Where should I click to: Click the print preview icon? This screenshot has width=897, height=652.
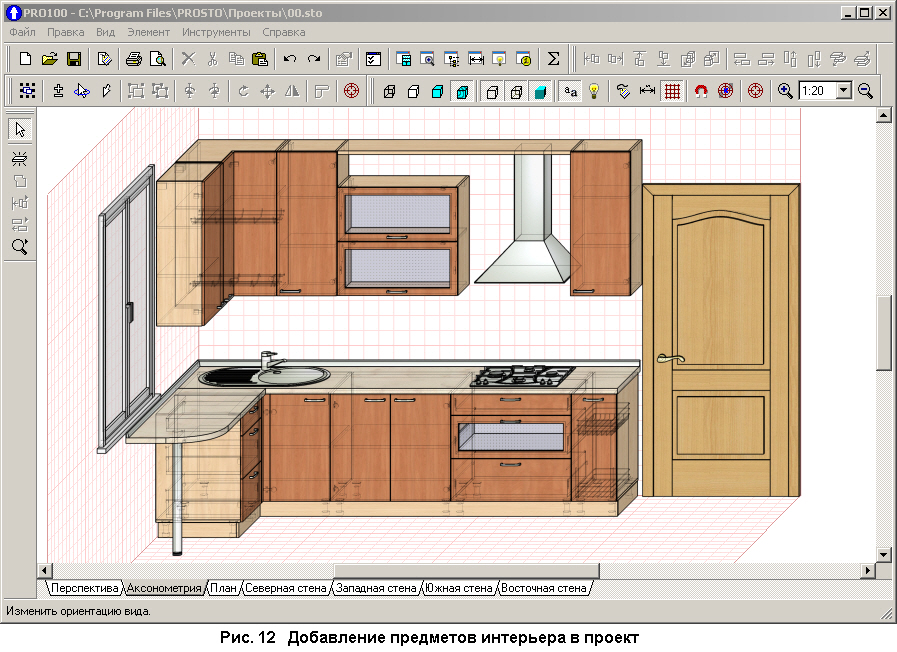tap(157, 59)
